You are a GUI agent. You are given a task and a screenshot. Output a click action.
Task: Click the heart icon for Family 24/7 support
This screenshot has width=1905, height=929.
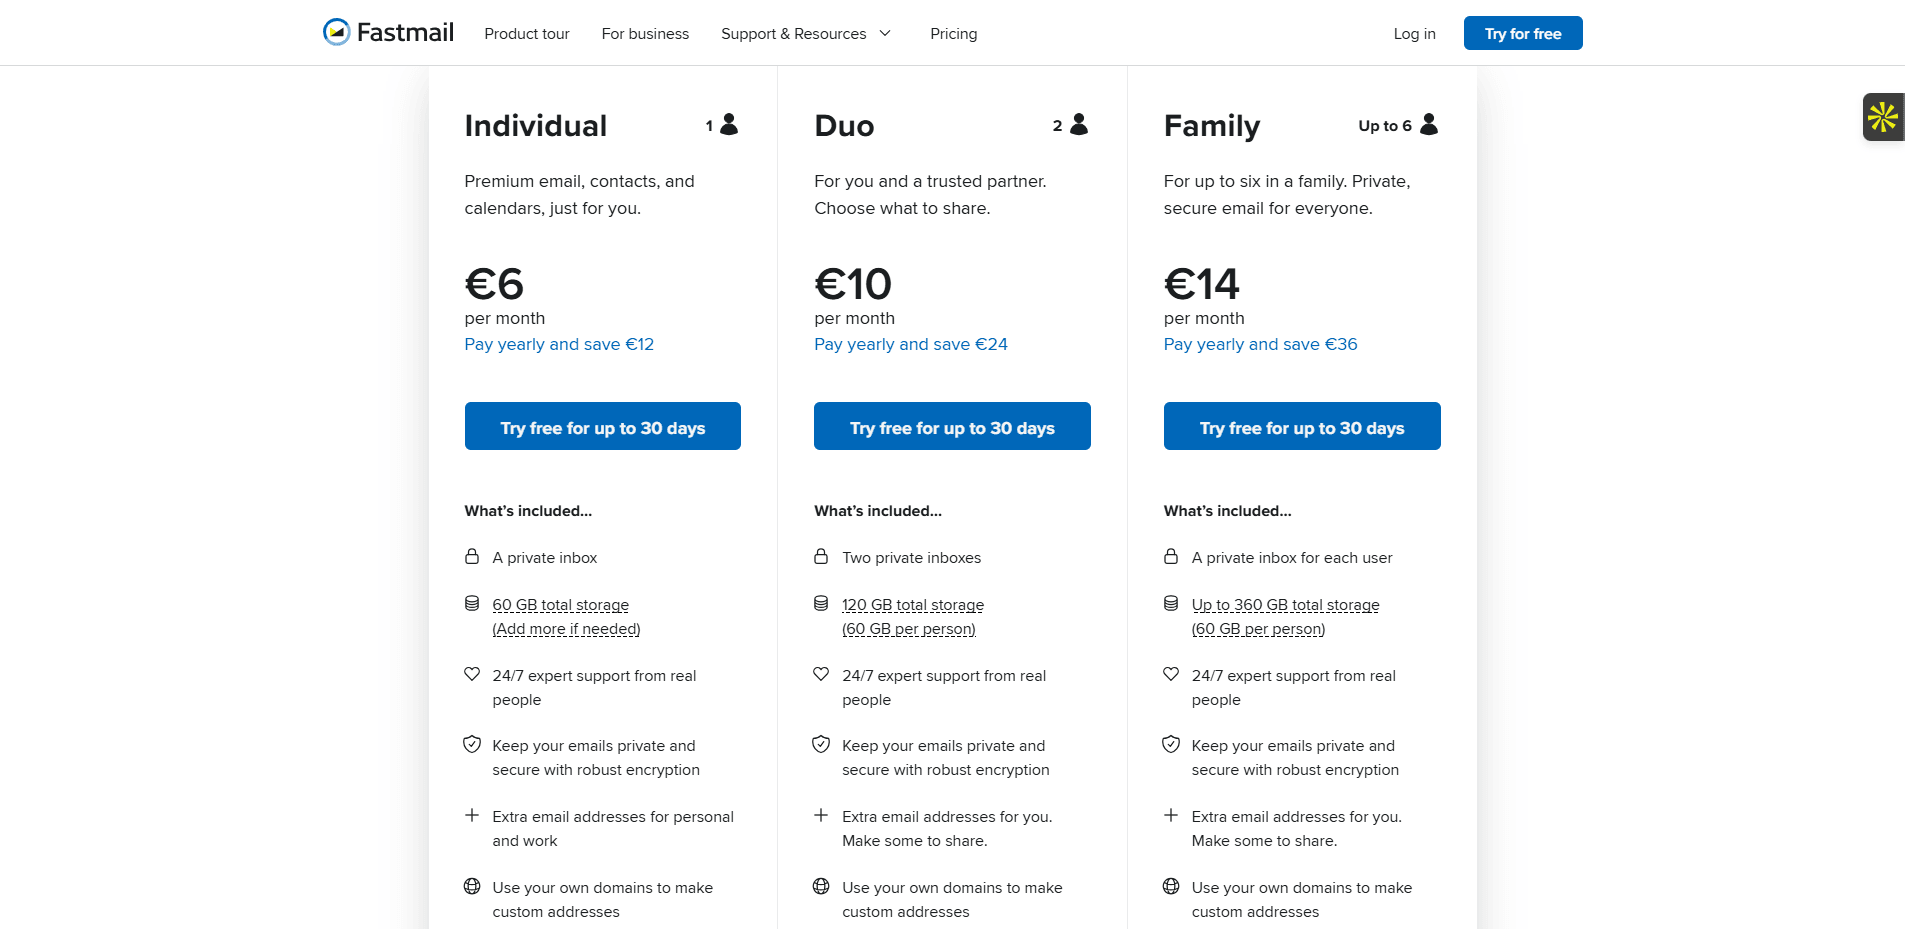click(1170, 674)
